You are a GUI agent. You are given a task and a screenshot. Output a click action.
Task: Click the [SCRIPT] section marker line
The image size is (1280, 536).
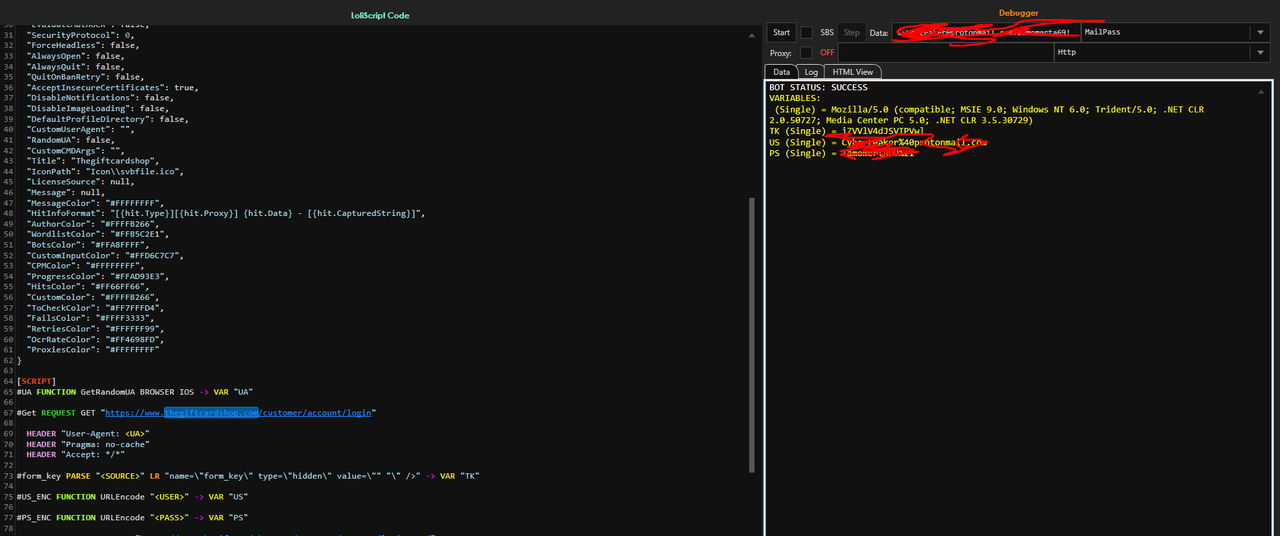click(36, 381)
